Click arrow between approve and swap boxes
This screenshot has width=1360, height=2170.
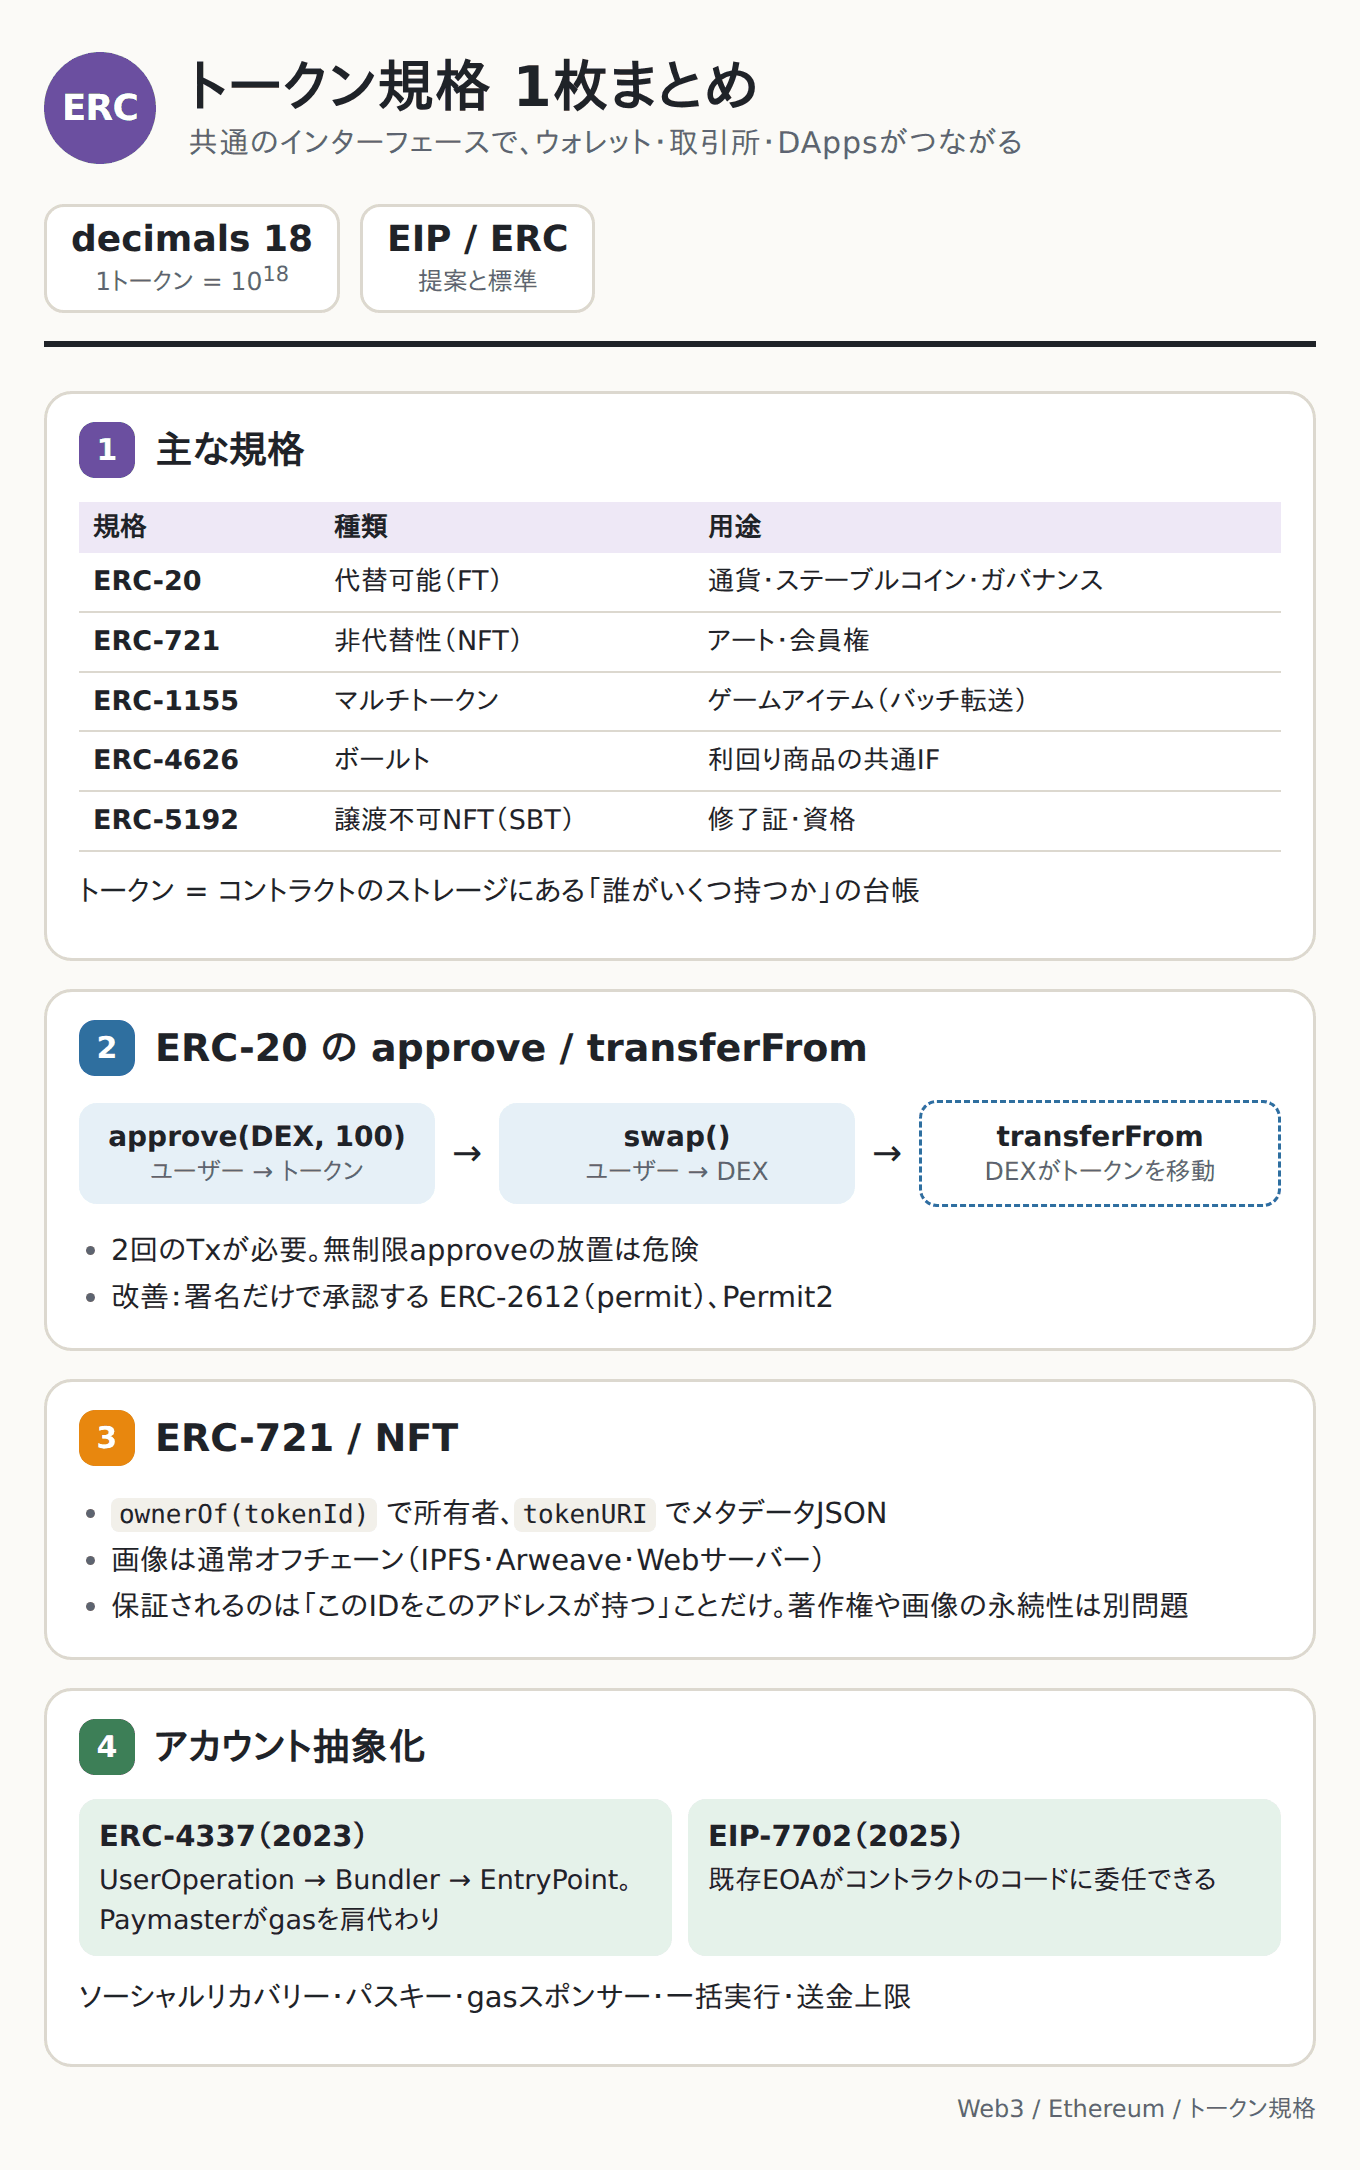467,1154
